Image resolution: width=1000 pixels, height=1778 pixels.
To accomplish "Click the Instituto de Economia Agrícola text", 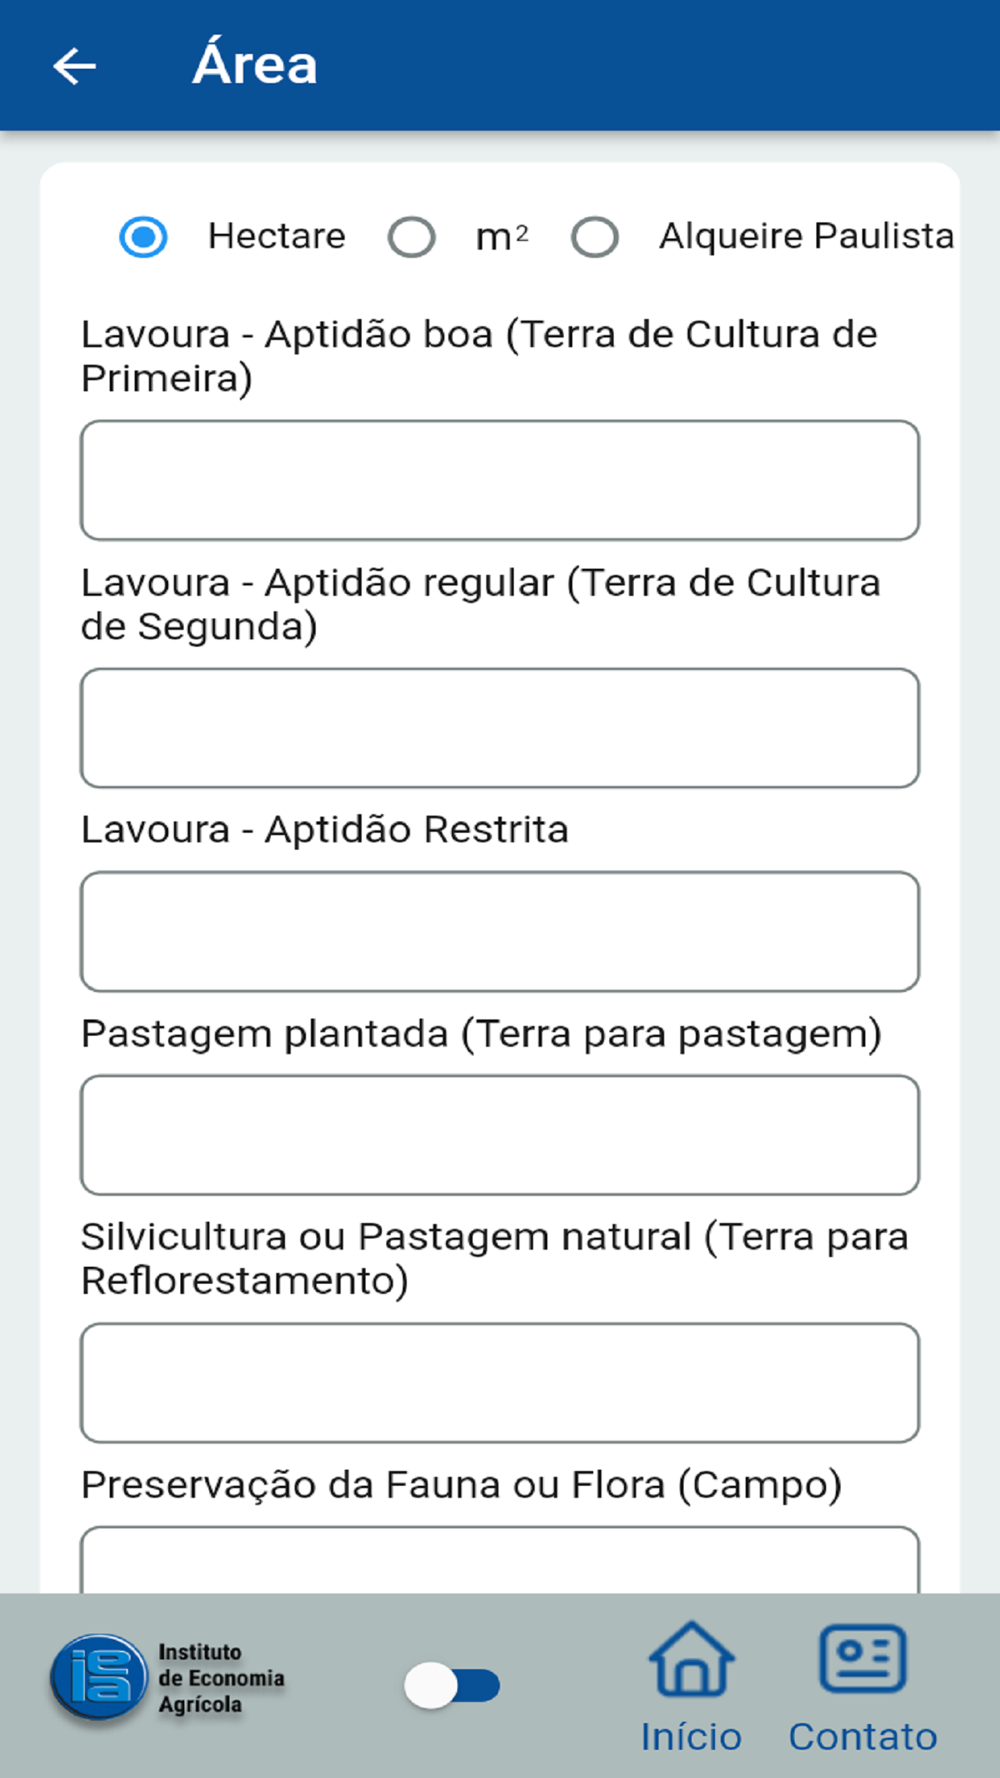I will click(x=221, y=1678).
